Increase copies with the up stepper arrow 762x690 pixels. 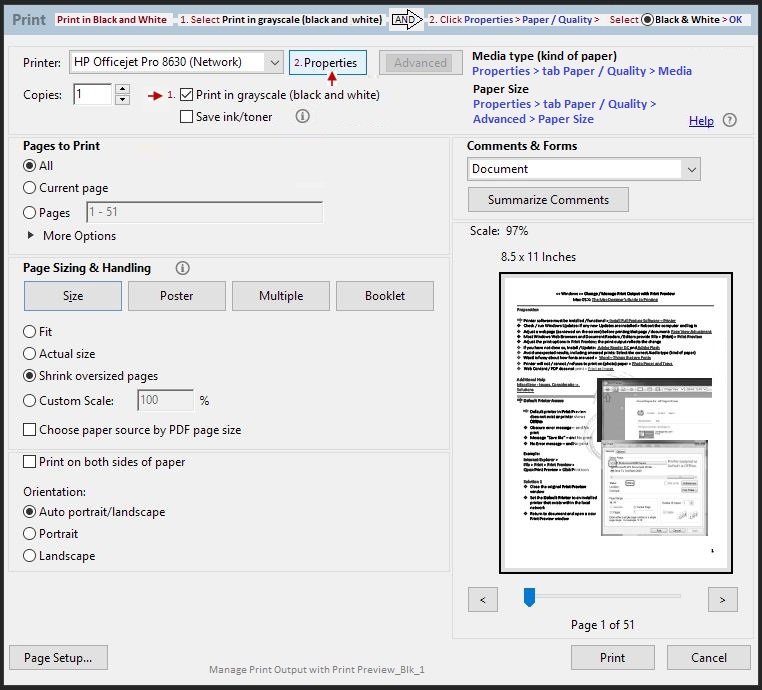122,89
